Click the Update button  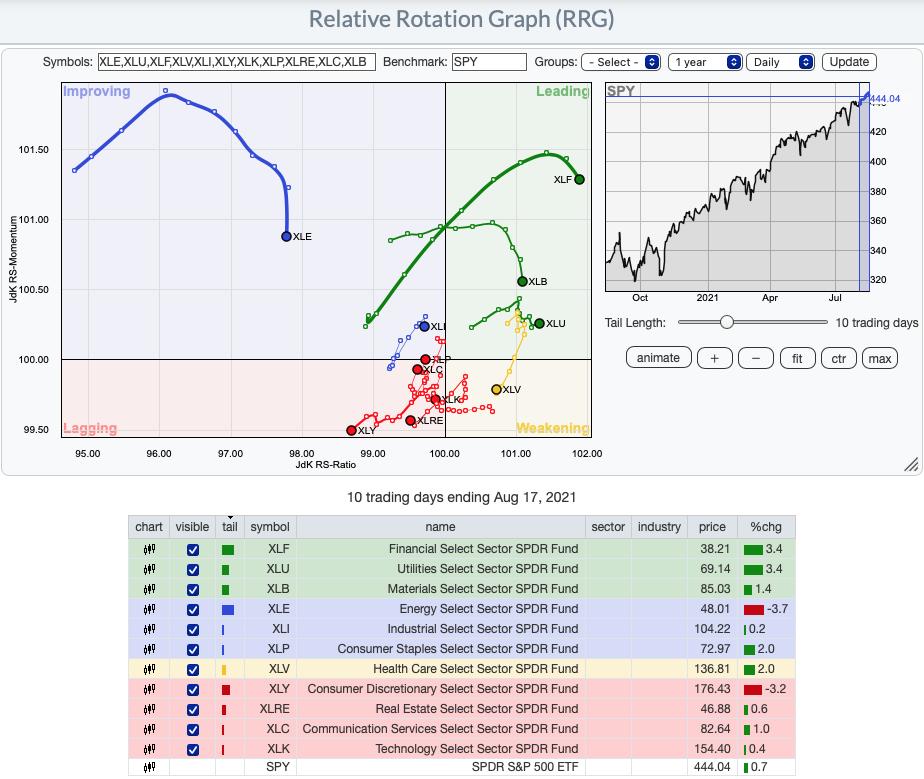[x=849, y=62]
